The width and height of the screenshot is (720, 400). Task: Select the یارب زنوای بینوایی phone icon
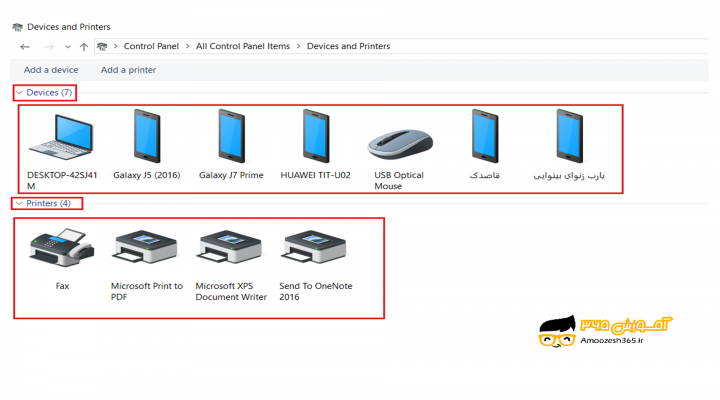569,136
